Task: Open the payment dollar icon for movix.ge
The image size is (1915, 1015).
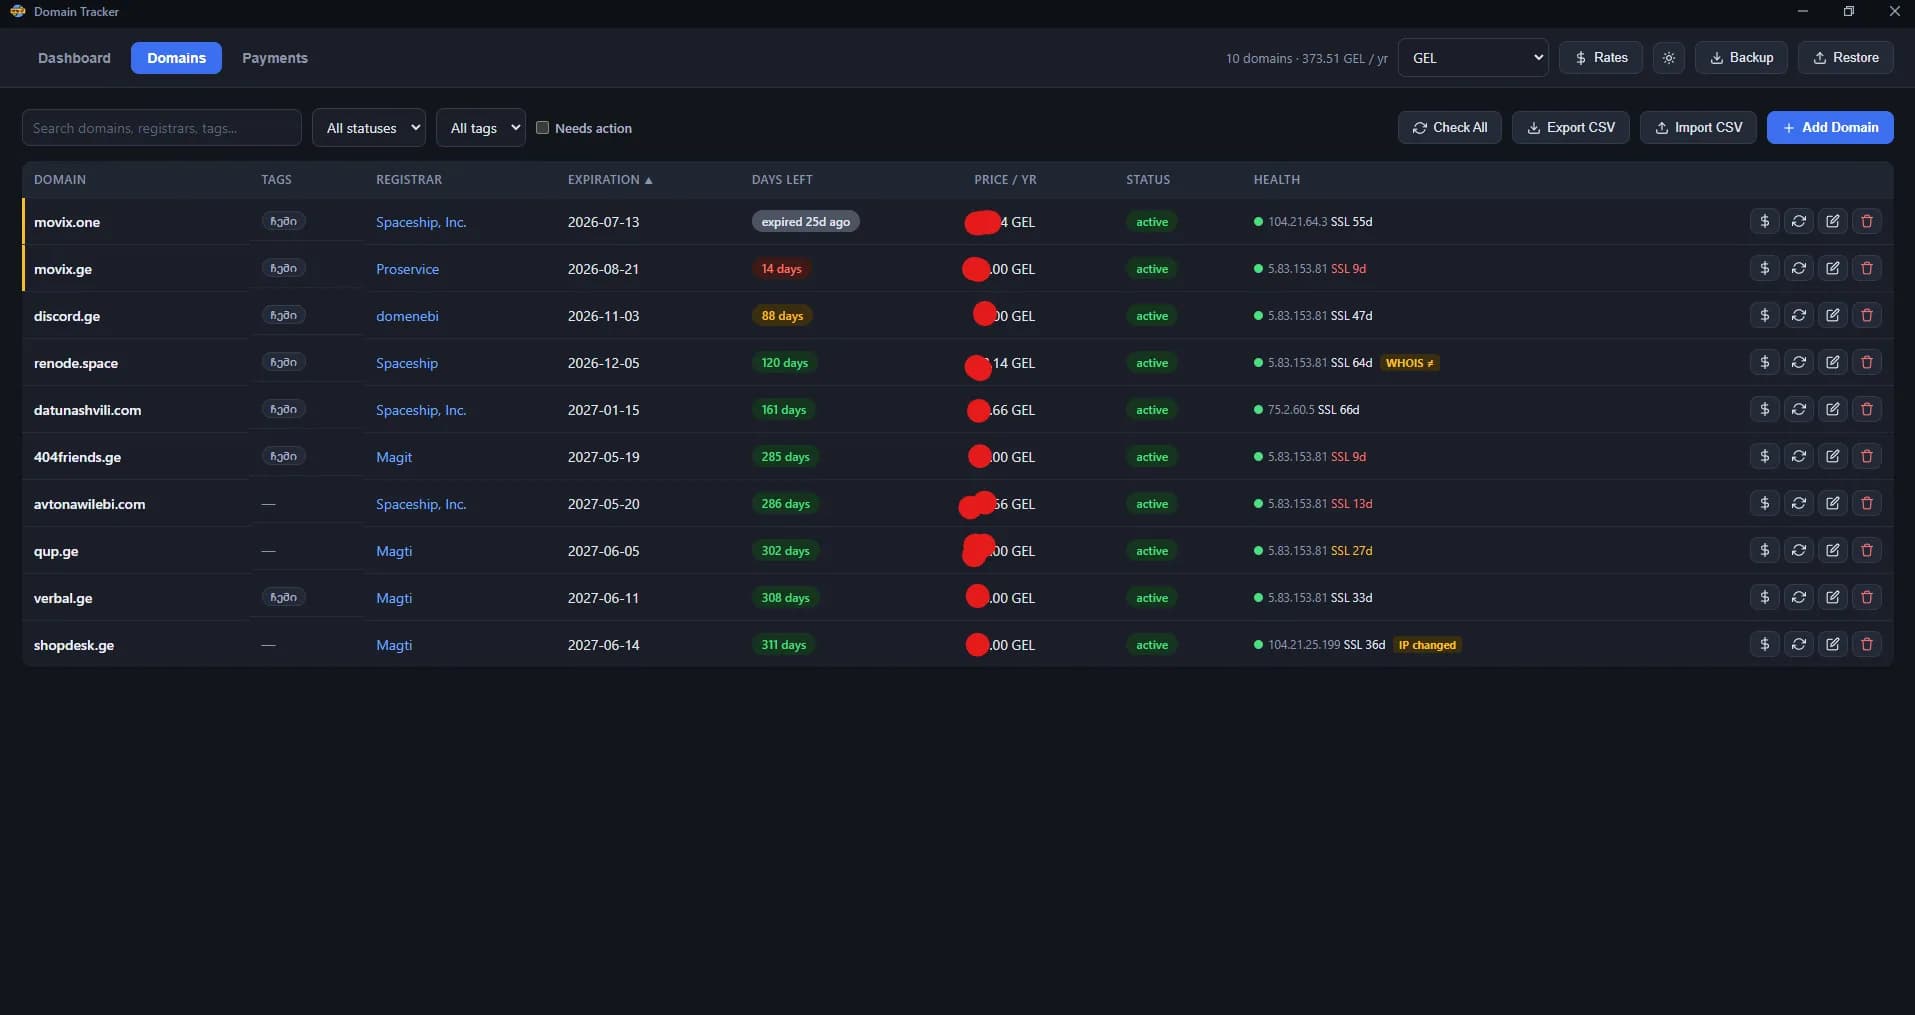Action: [x=1765, y=268]
